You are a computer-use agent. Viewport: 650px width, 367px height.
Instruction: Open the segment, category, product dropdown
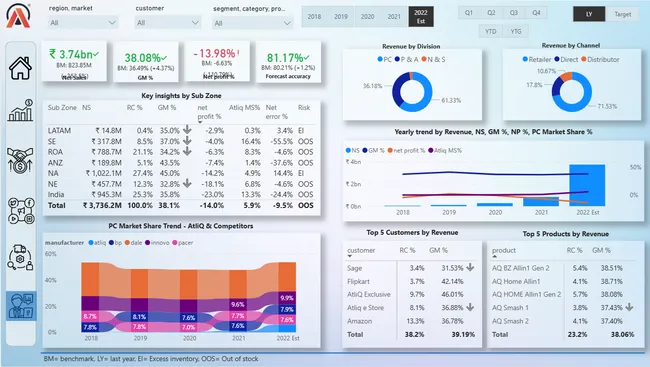click(x=252, y=23)
